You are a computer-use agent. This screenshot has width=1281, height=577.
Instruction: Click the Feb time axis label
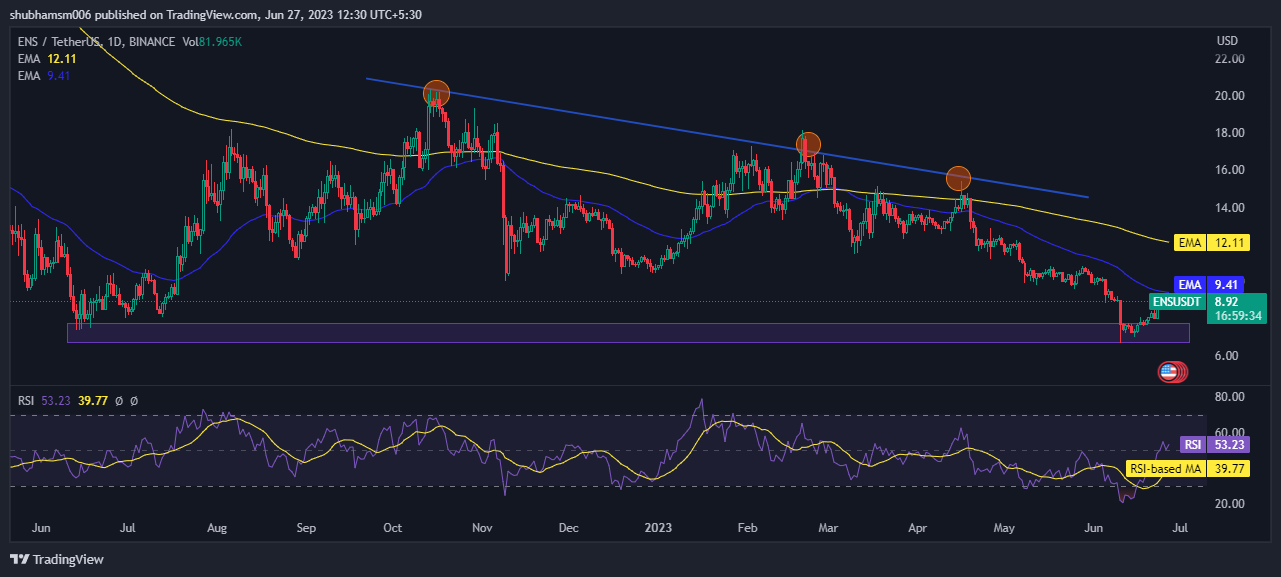click(748, 526)
